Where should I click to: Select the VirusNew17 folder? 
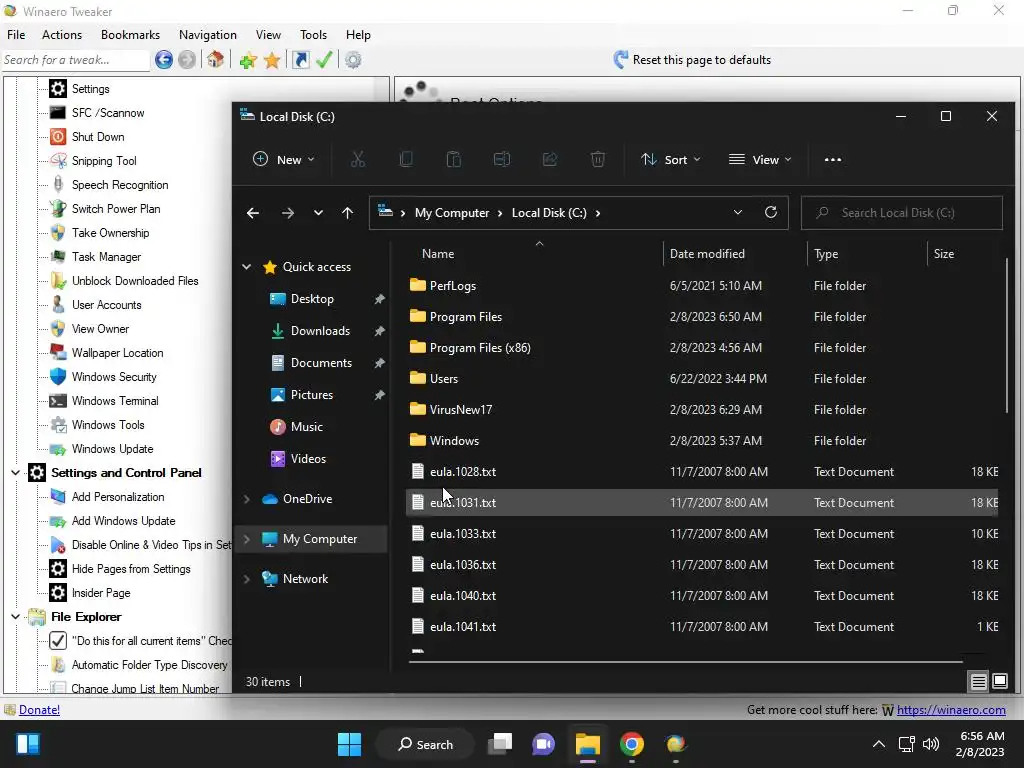tap(702, 409)
